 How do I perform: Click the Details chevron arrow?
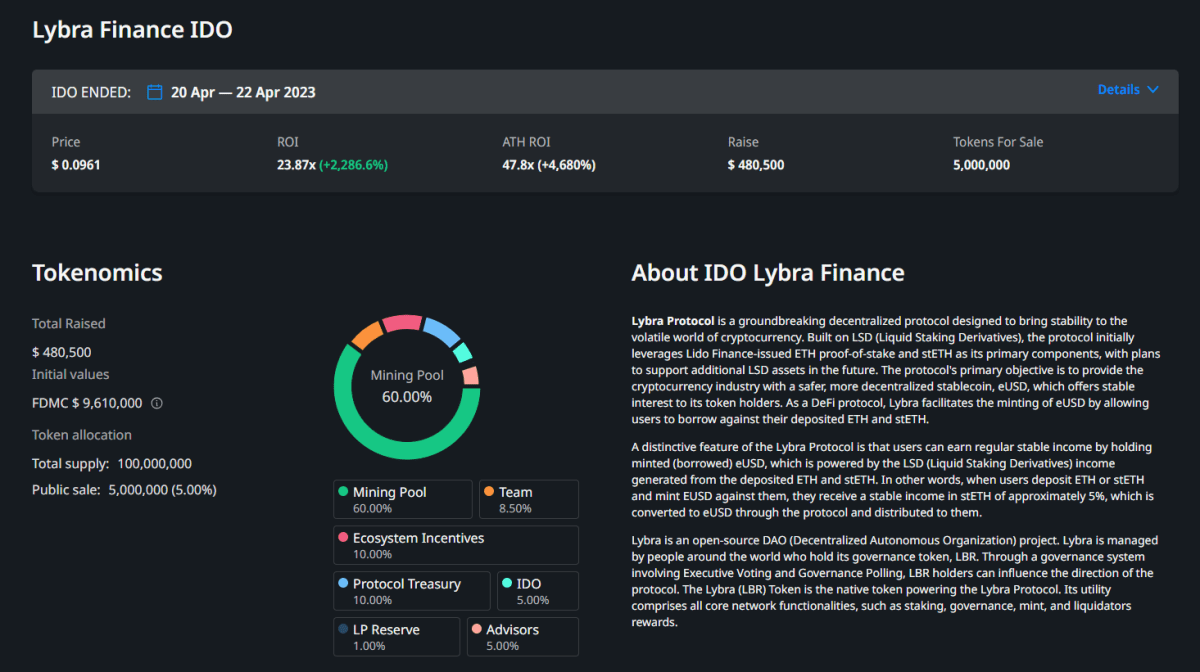(x=1153, y=89)
